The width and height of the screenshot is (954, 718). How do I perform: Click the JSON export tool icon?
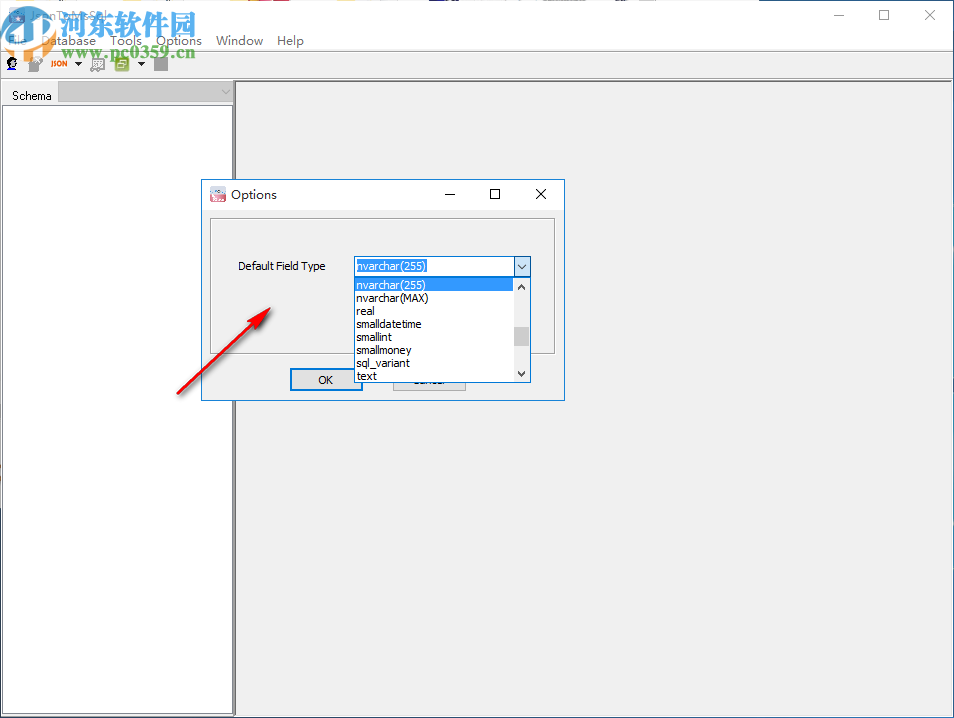point(58,63)
